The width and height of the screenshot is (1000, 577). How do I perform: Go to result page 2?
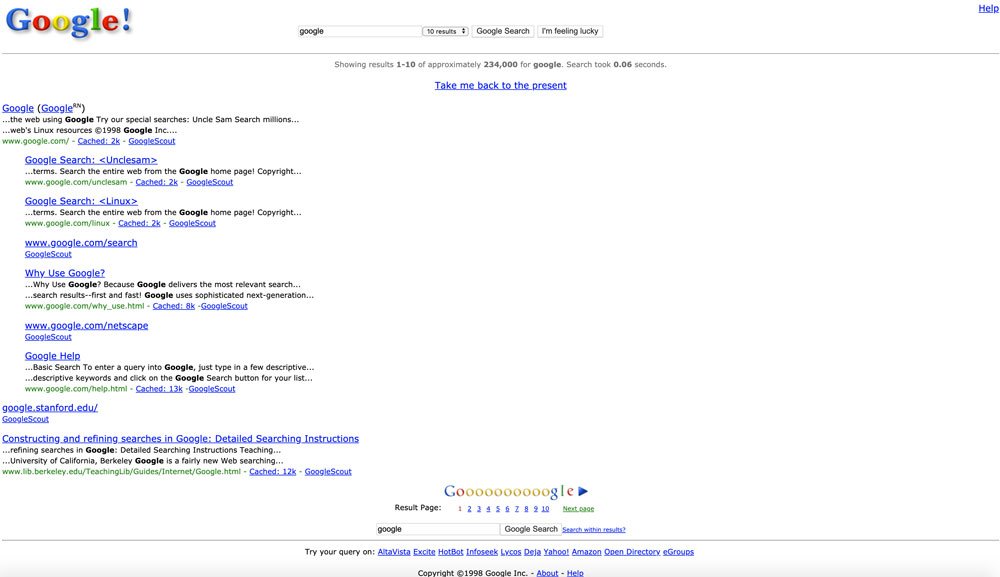click(469, 509)
